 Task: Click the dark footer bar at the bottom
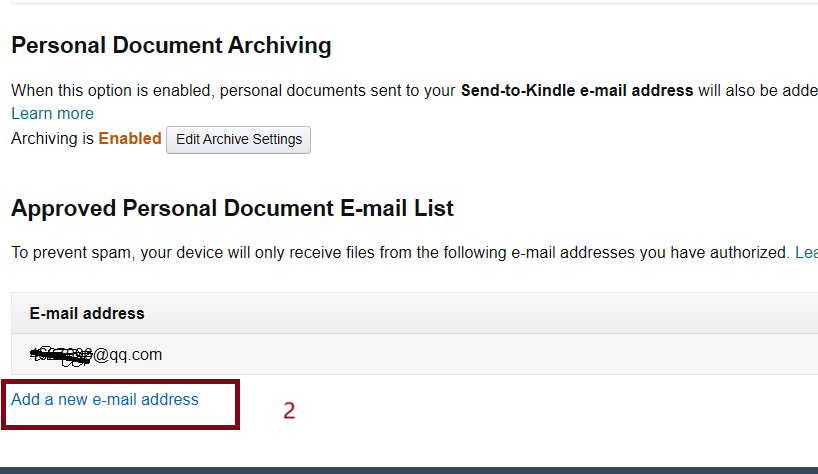point(409,470)
